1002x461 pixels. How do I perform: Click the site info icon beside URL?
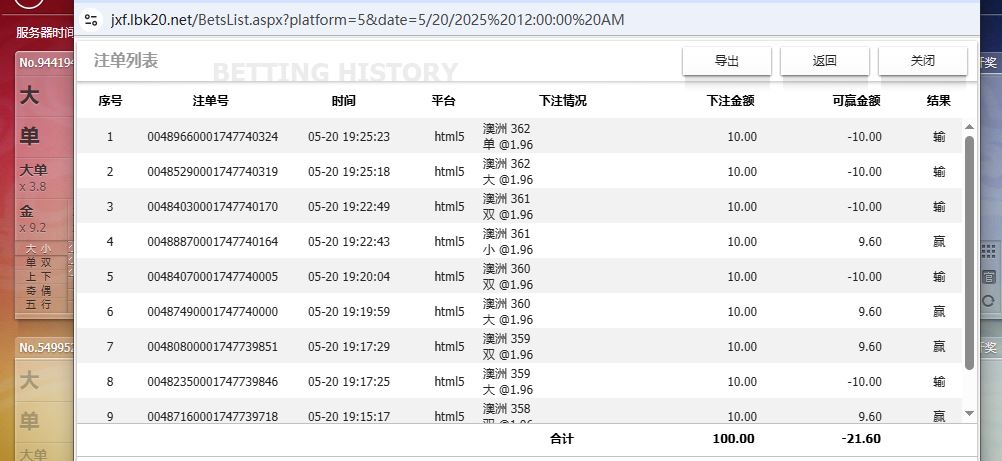[92, 19]
